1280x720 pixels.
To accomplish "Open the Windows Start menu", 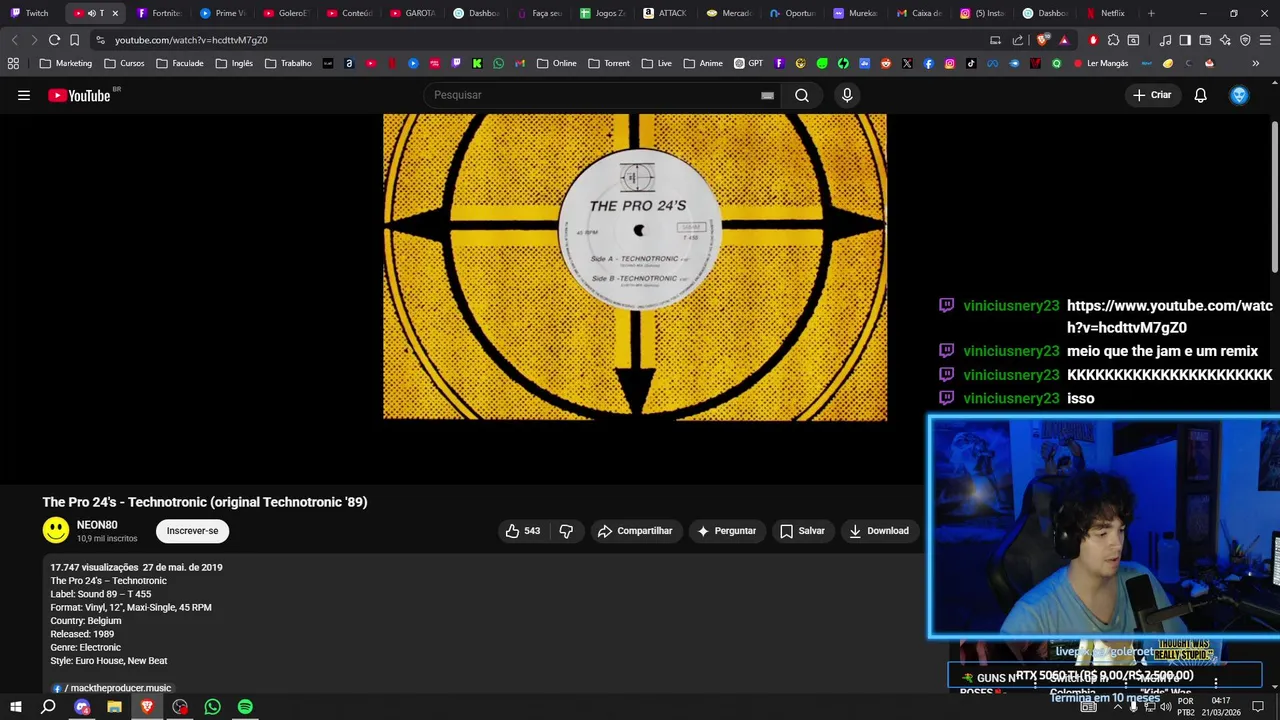I will pos(16,707).
